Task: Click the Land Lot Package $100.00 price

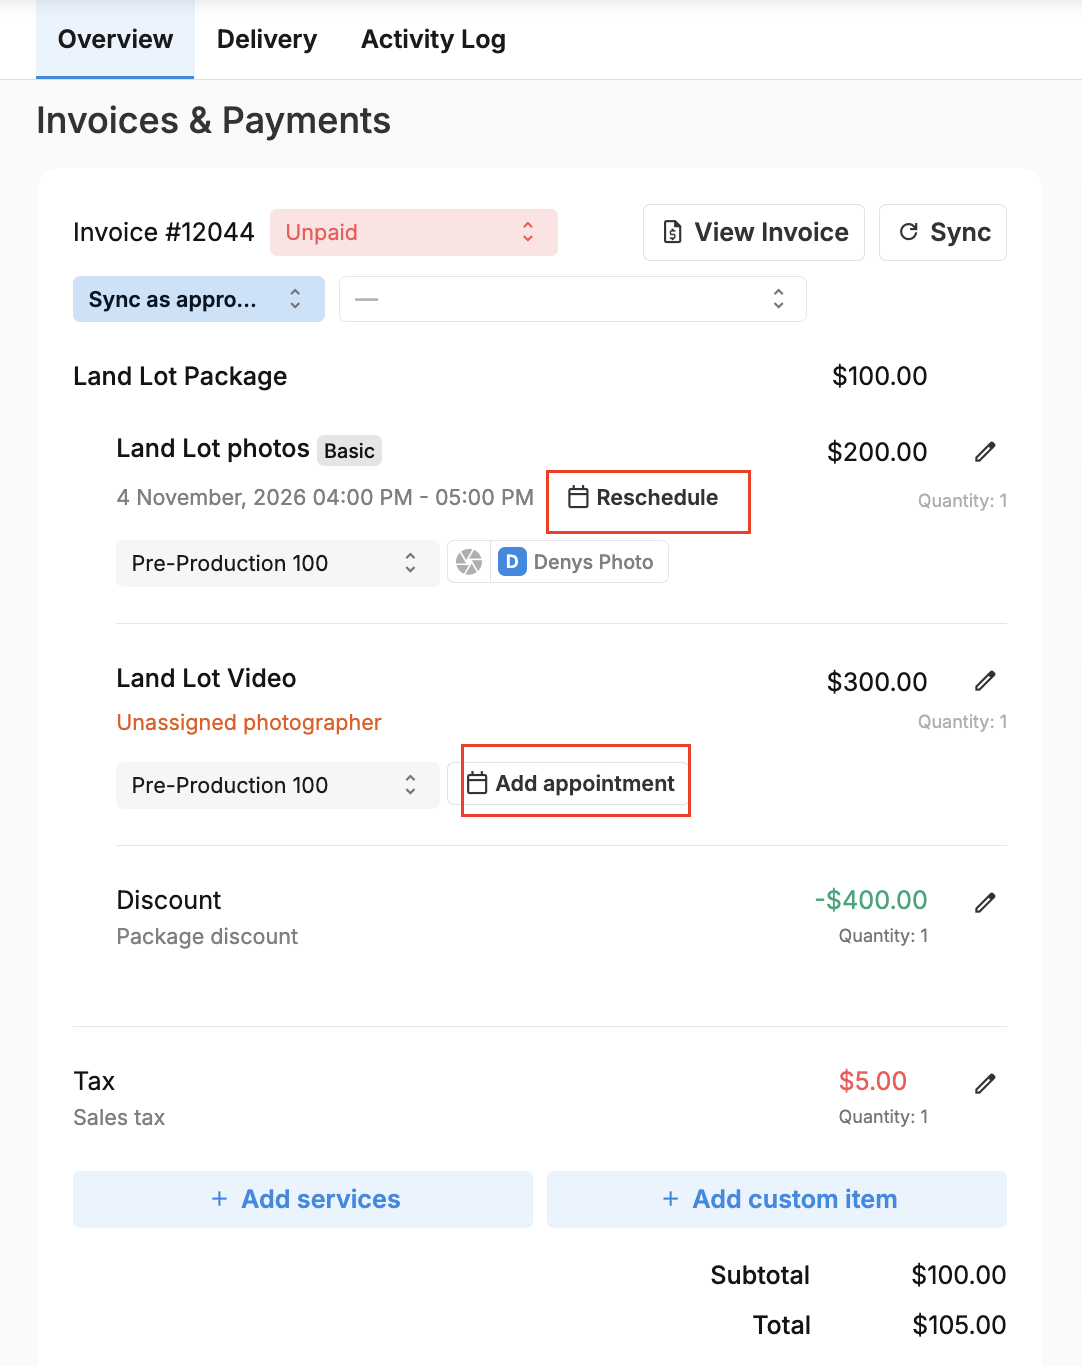Action: click(880, 376)
